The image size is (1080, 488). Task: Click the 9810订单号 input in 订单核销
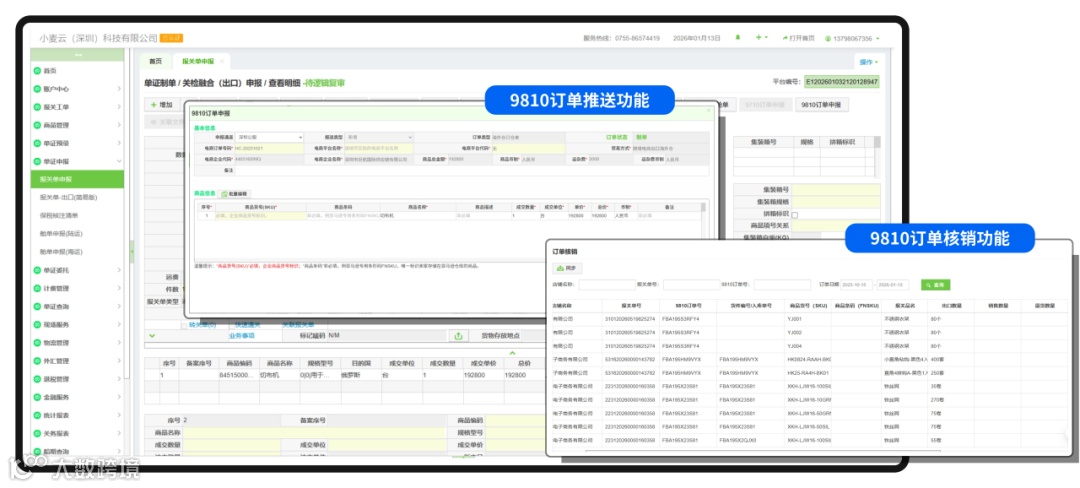(x=782, y=284)
